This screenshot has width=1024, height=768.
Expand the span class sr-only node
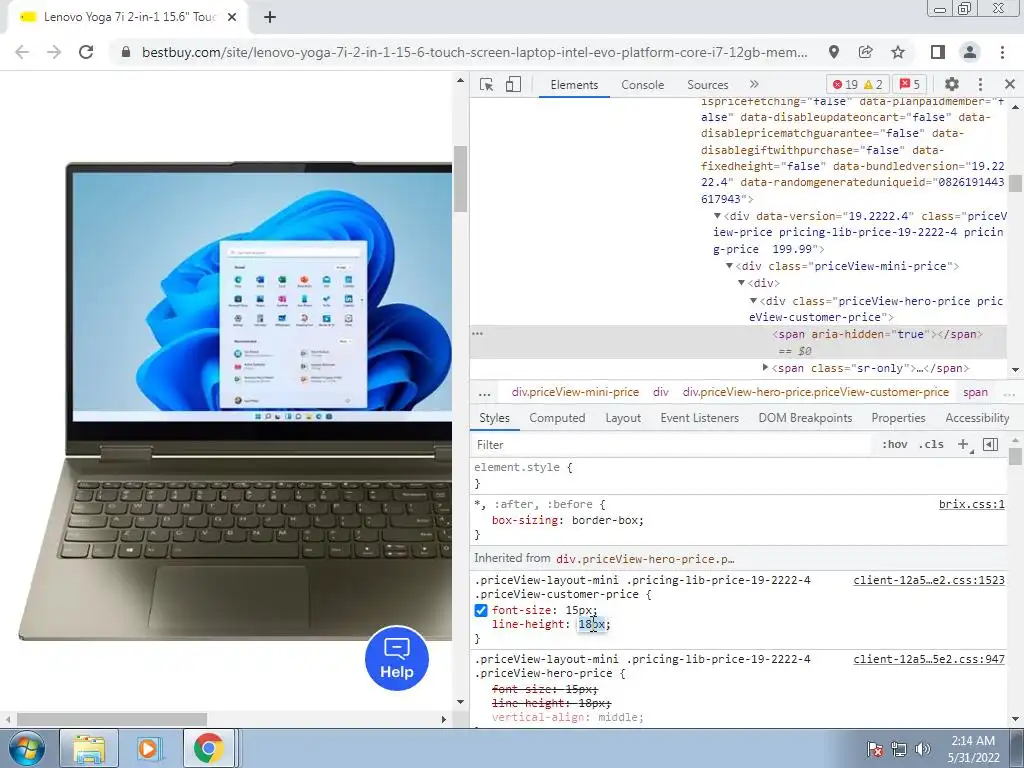[x=765, y=368]
